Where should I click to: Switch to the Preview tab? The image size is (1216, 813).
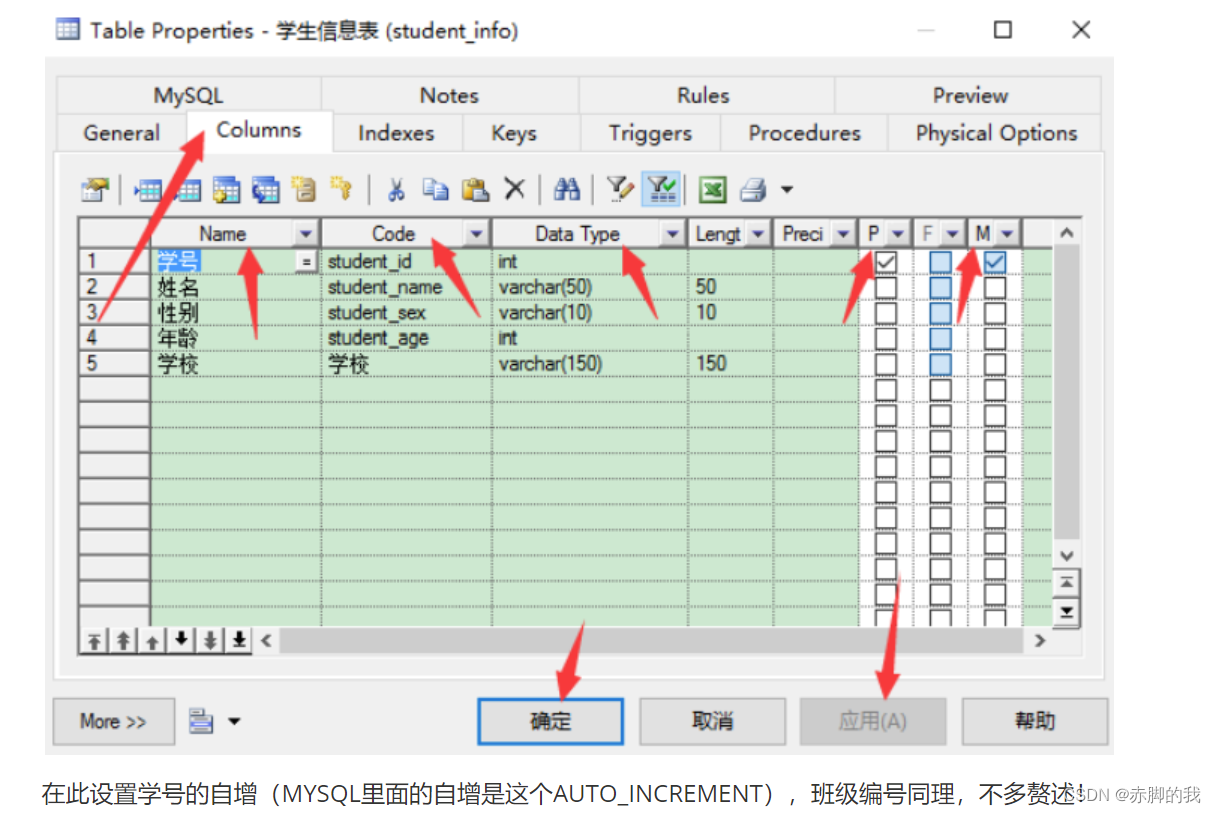(969, 96)
